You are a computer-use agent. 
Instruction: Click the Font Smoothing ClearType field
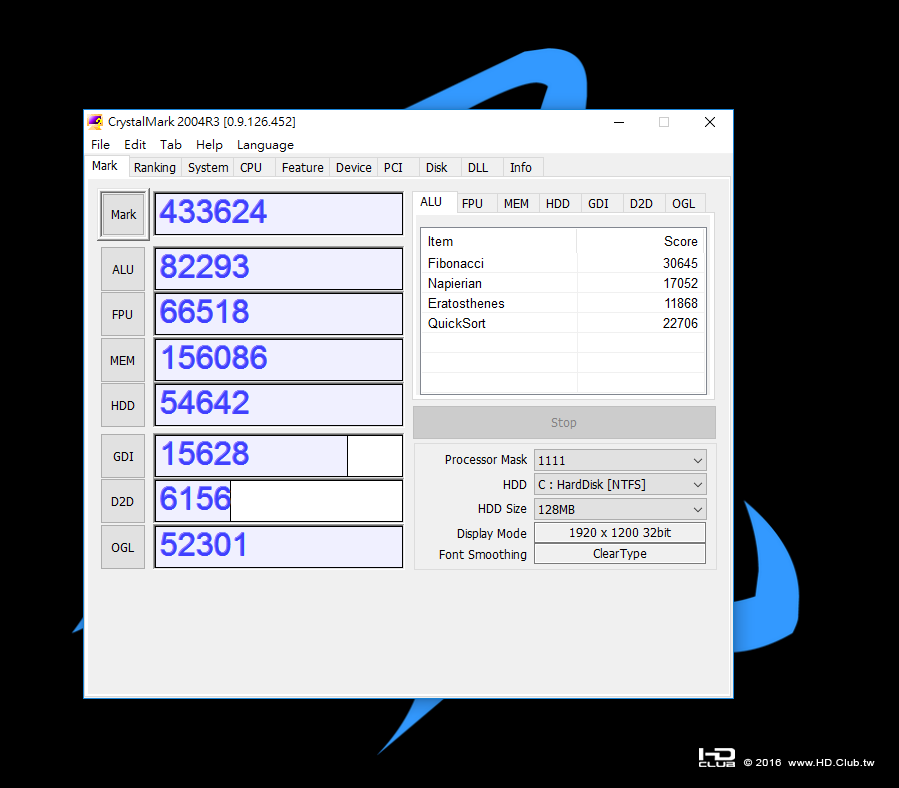tap(620, 554)
